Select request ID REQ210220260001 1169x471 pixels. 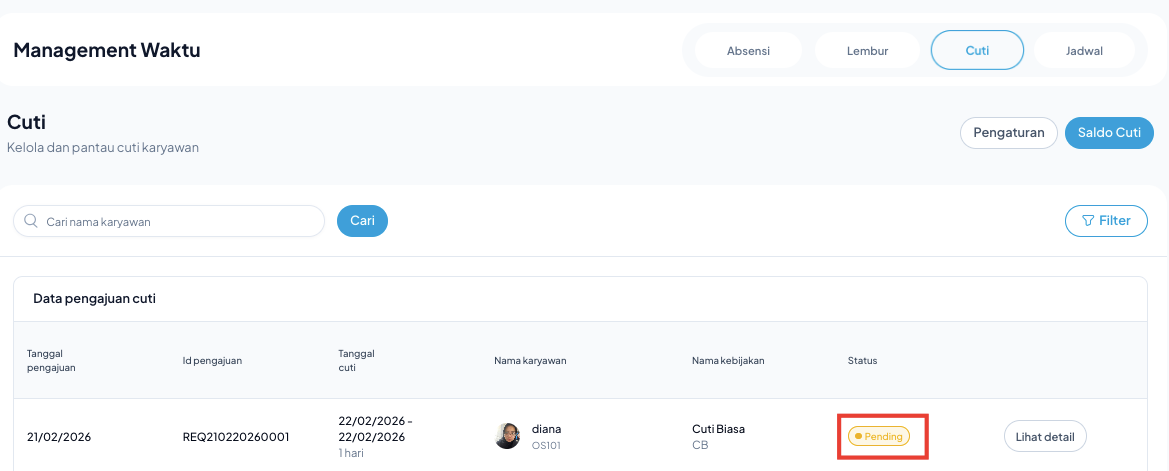point(235,437)
